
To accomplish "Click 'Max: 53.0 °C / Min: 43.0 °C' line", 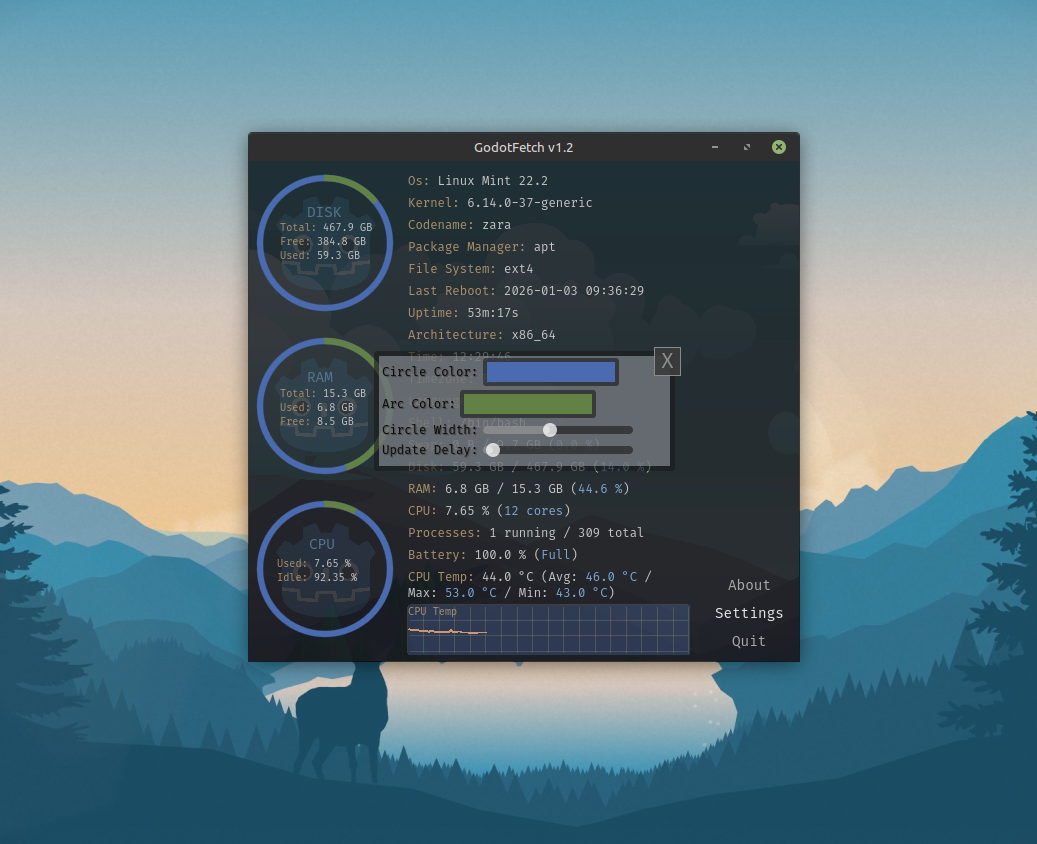I will 511,593.
